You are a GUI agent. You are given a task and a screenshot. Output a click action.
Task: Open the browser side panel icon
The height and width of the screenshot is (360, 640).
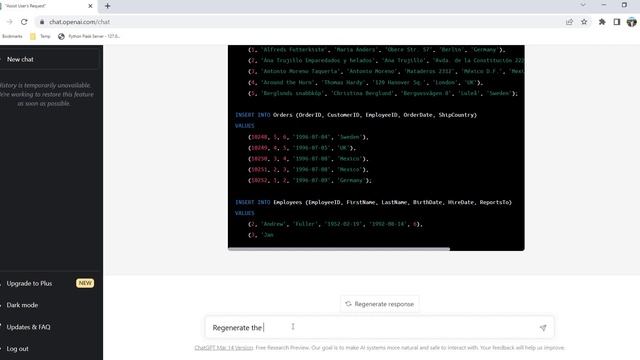pyautogui.click(x=617, y=22)
